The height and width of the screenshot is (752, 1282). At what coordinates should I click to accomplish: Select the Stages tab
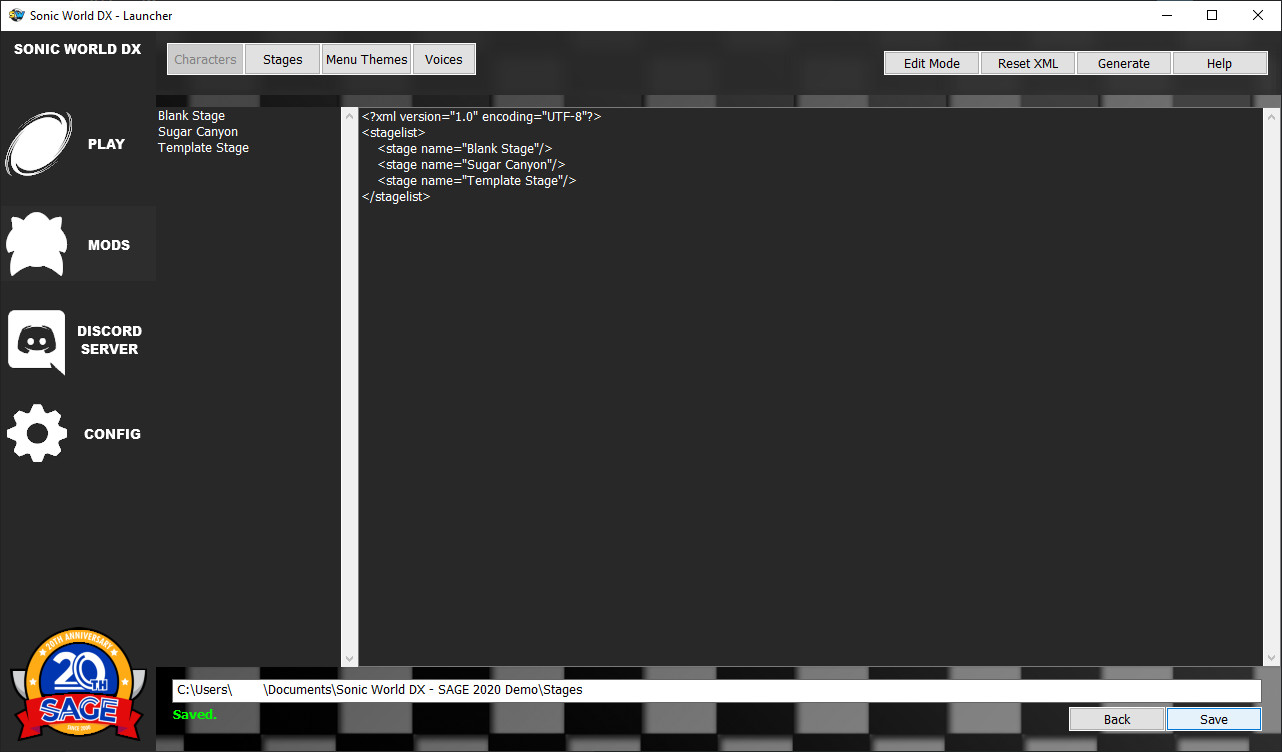[281, 59]
